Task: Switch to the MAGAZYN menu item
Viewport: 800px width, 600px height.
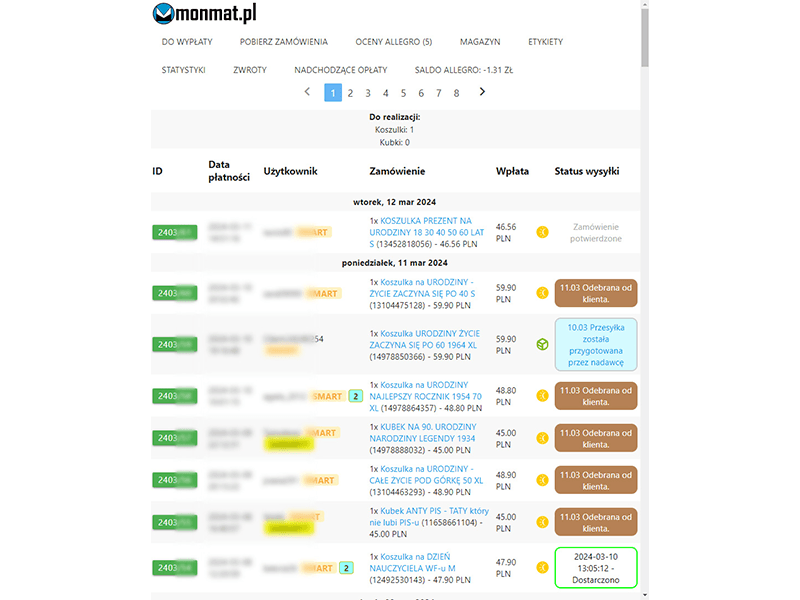Action: pyautogui.click(x=480, y=42)
